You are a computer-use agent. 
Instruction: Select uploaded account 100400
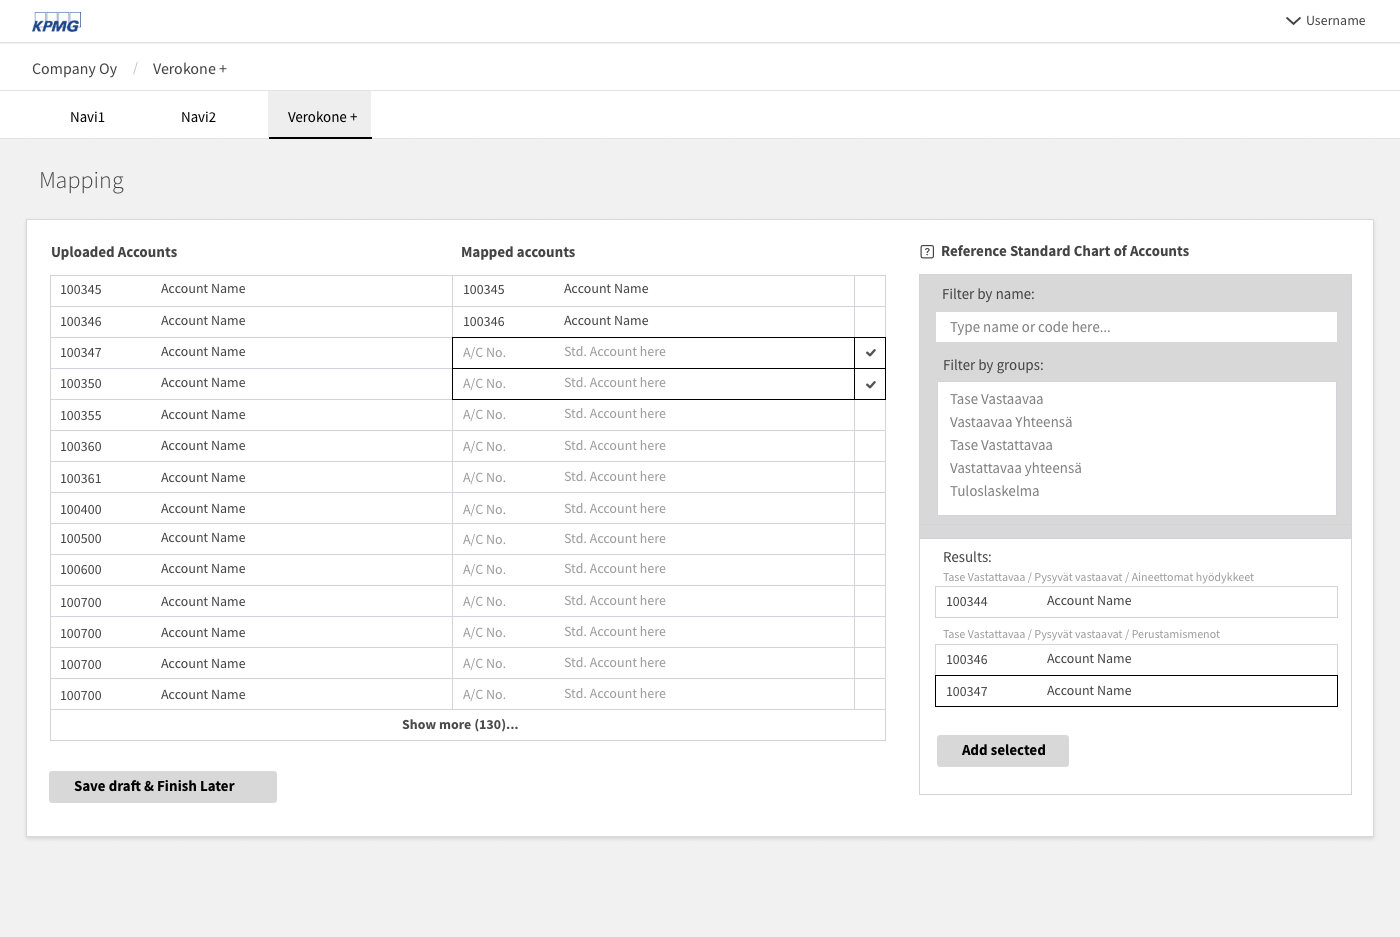pyautogui.click(x=251, y=508)
